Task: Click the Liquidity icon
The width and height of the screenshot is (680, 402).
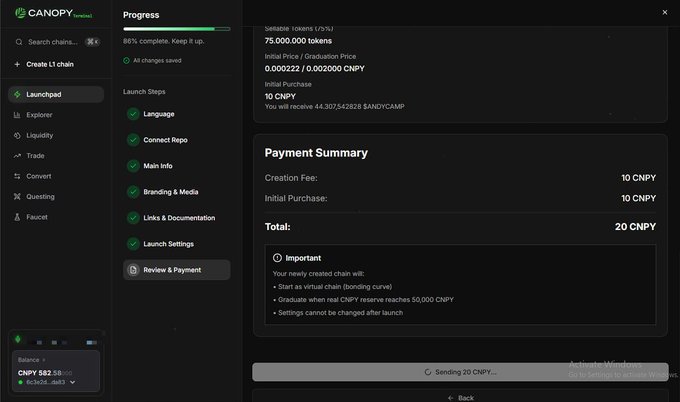Action: coord(17,135)
